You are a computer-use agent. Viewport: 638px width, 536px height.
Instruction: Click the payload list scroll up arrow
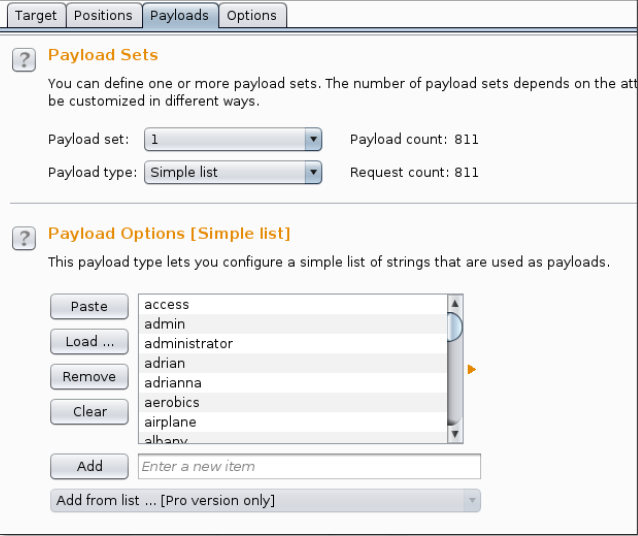tap(455, 303)
